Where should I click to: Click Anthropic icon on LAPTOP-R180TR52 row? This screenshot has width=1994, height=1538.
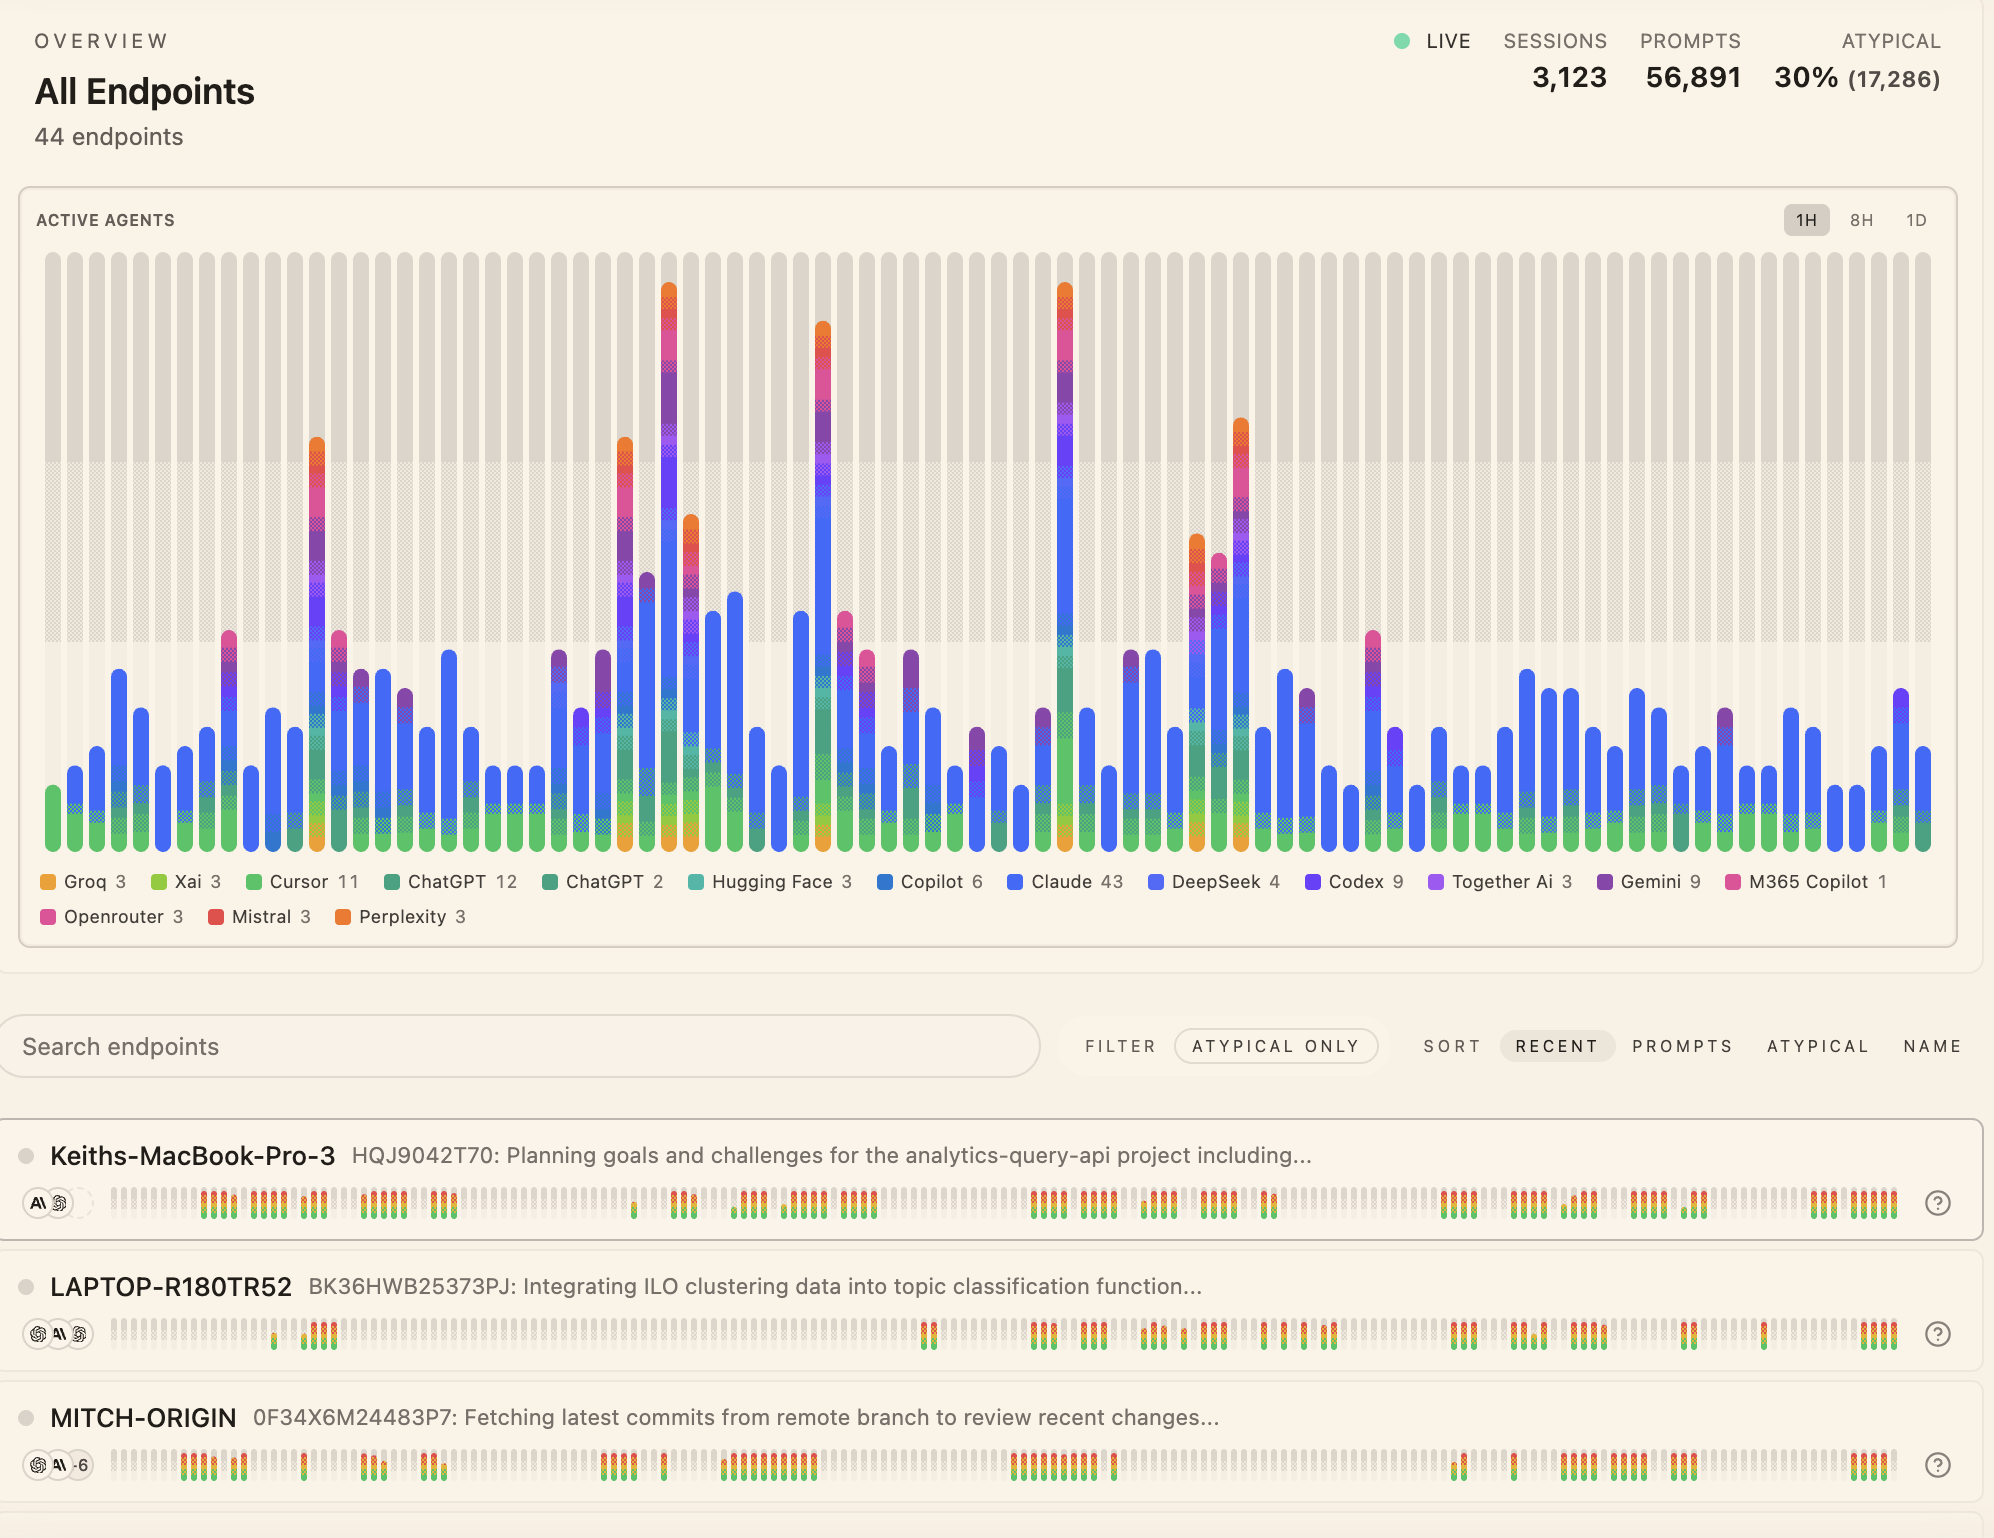point(59,1334)
